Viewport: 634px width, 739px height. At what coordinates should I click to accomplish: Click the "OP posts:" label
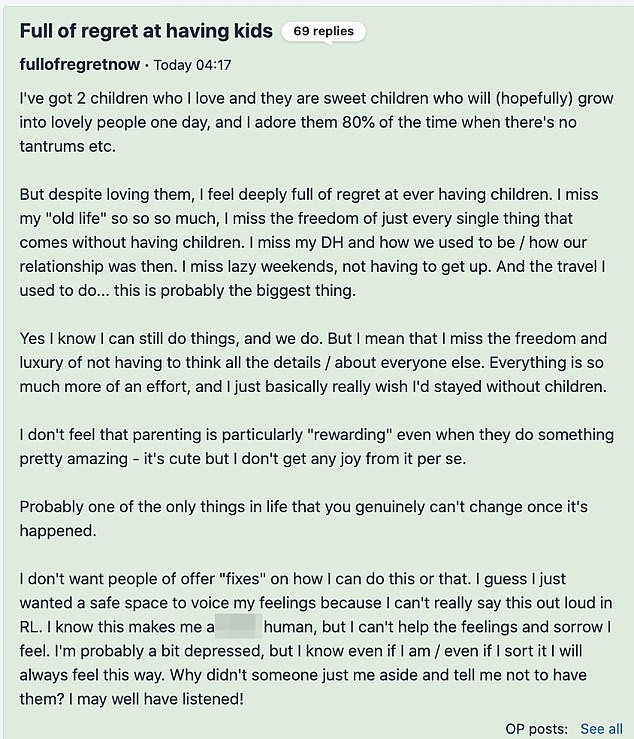[537, 729]
